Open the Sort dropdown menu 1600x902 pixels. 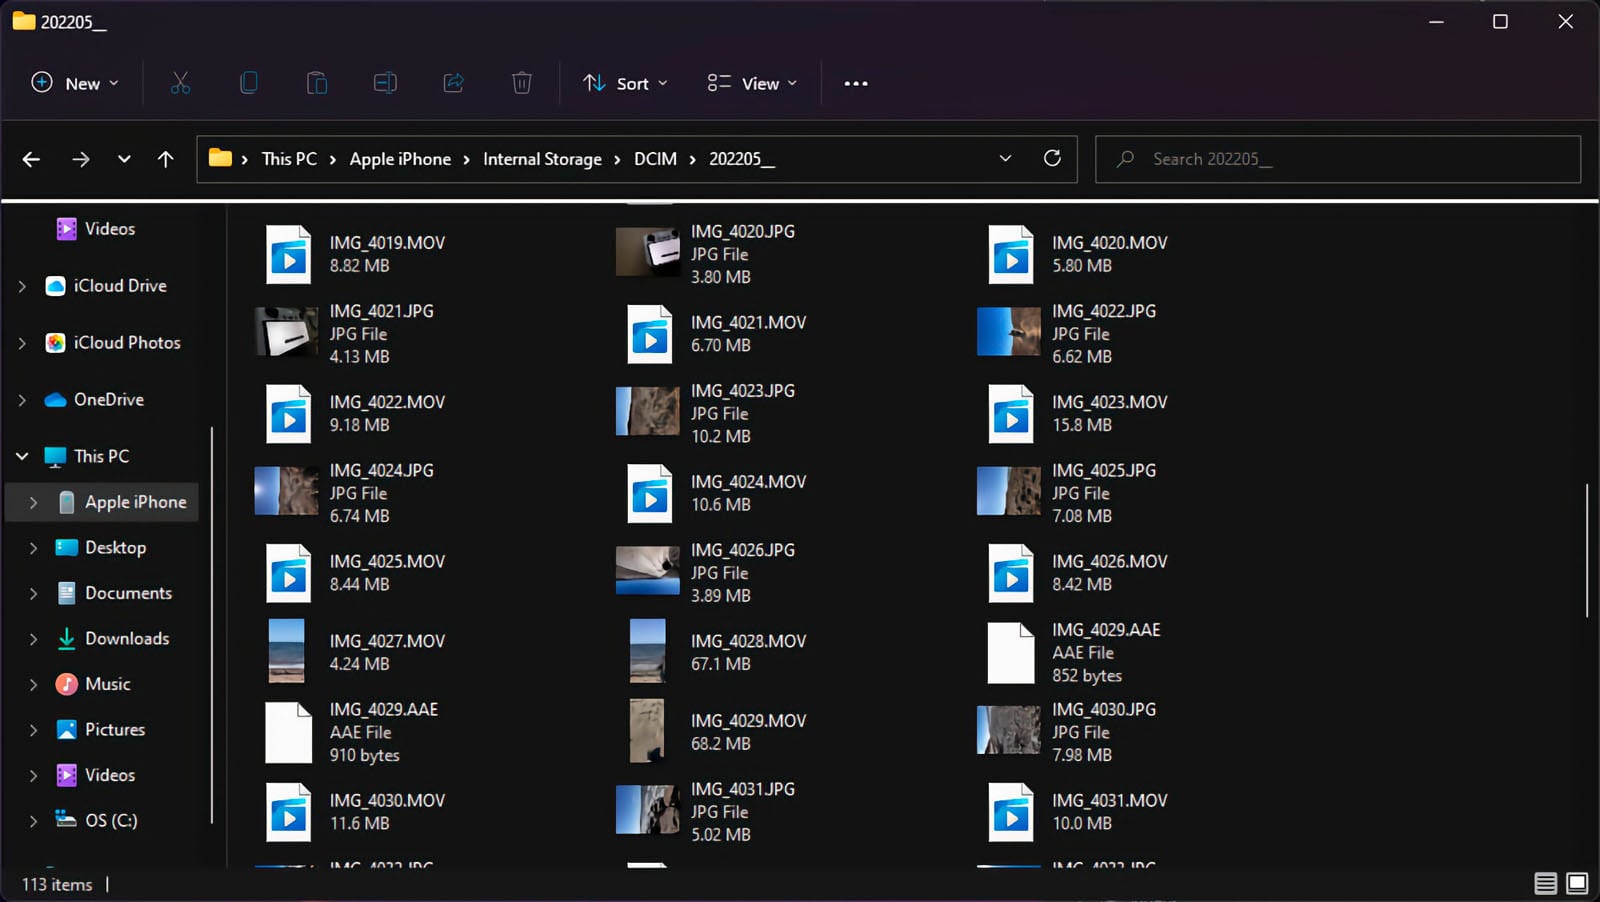pyautogui.click(x=625, y=84)
